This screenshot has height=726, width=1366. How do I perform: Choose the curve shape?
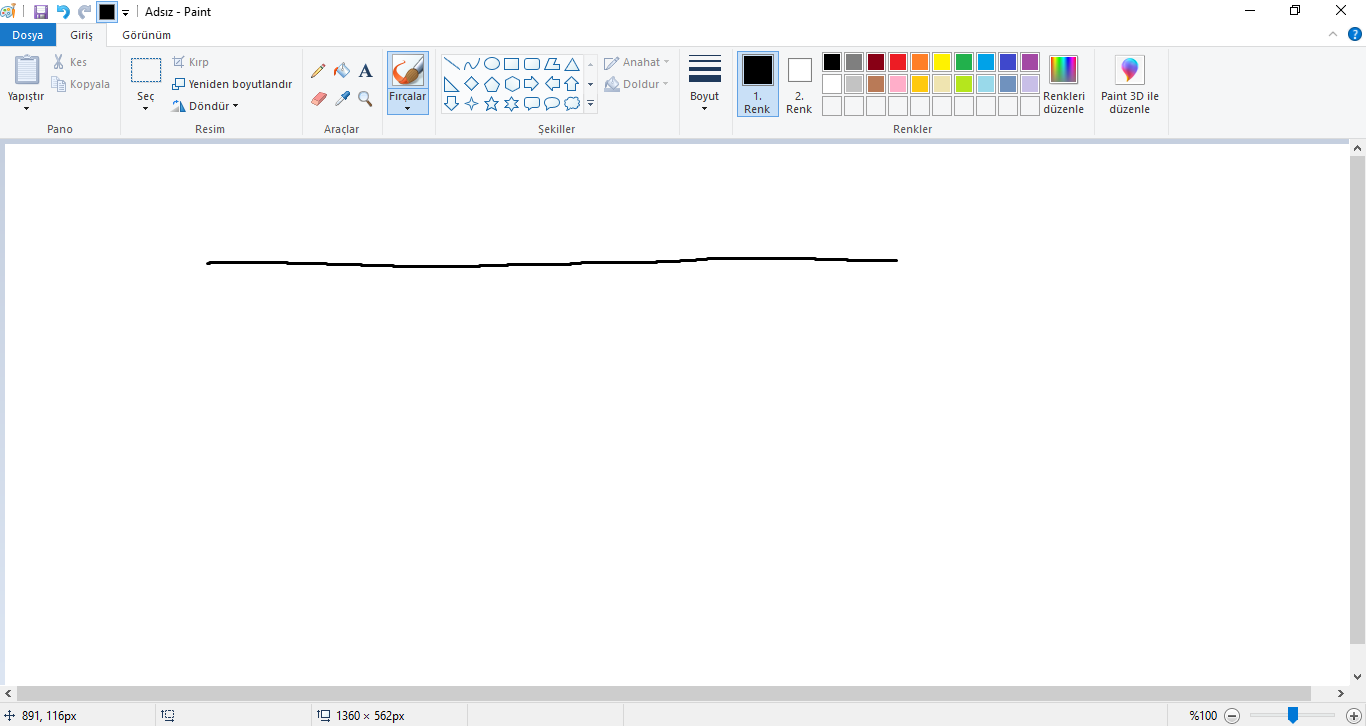point(472,64)
